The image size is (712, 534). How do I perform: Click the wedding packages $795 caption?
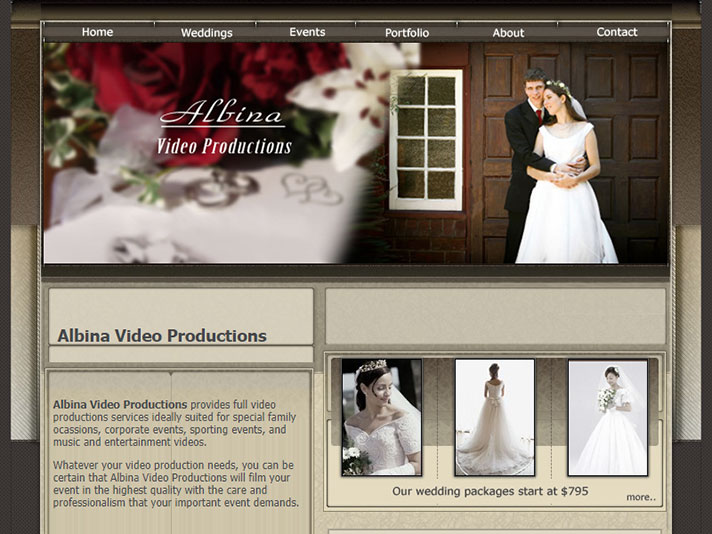(x=490, y=491)
